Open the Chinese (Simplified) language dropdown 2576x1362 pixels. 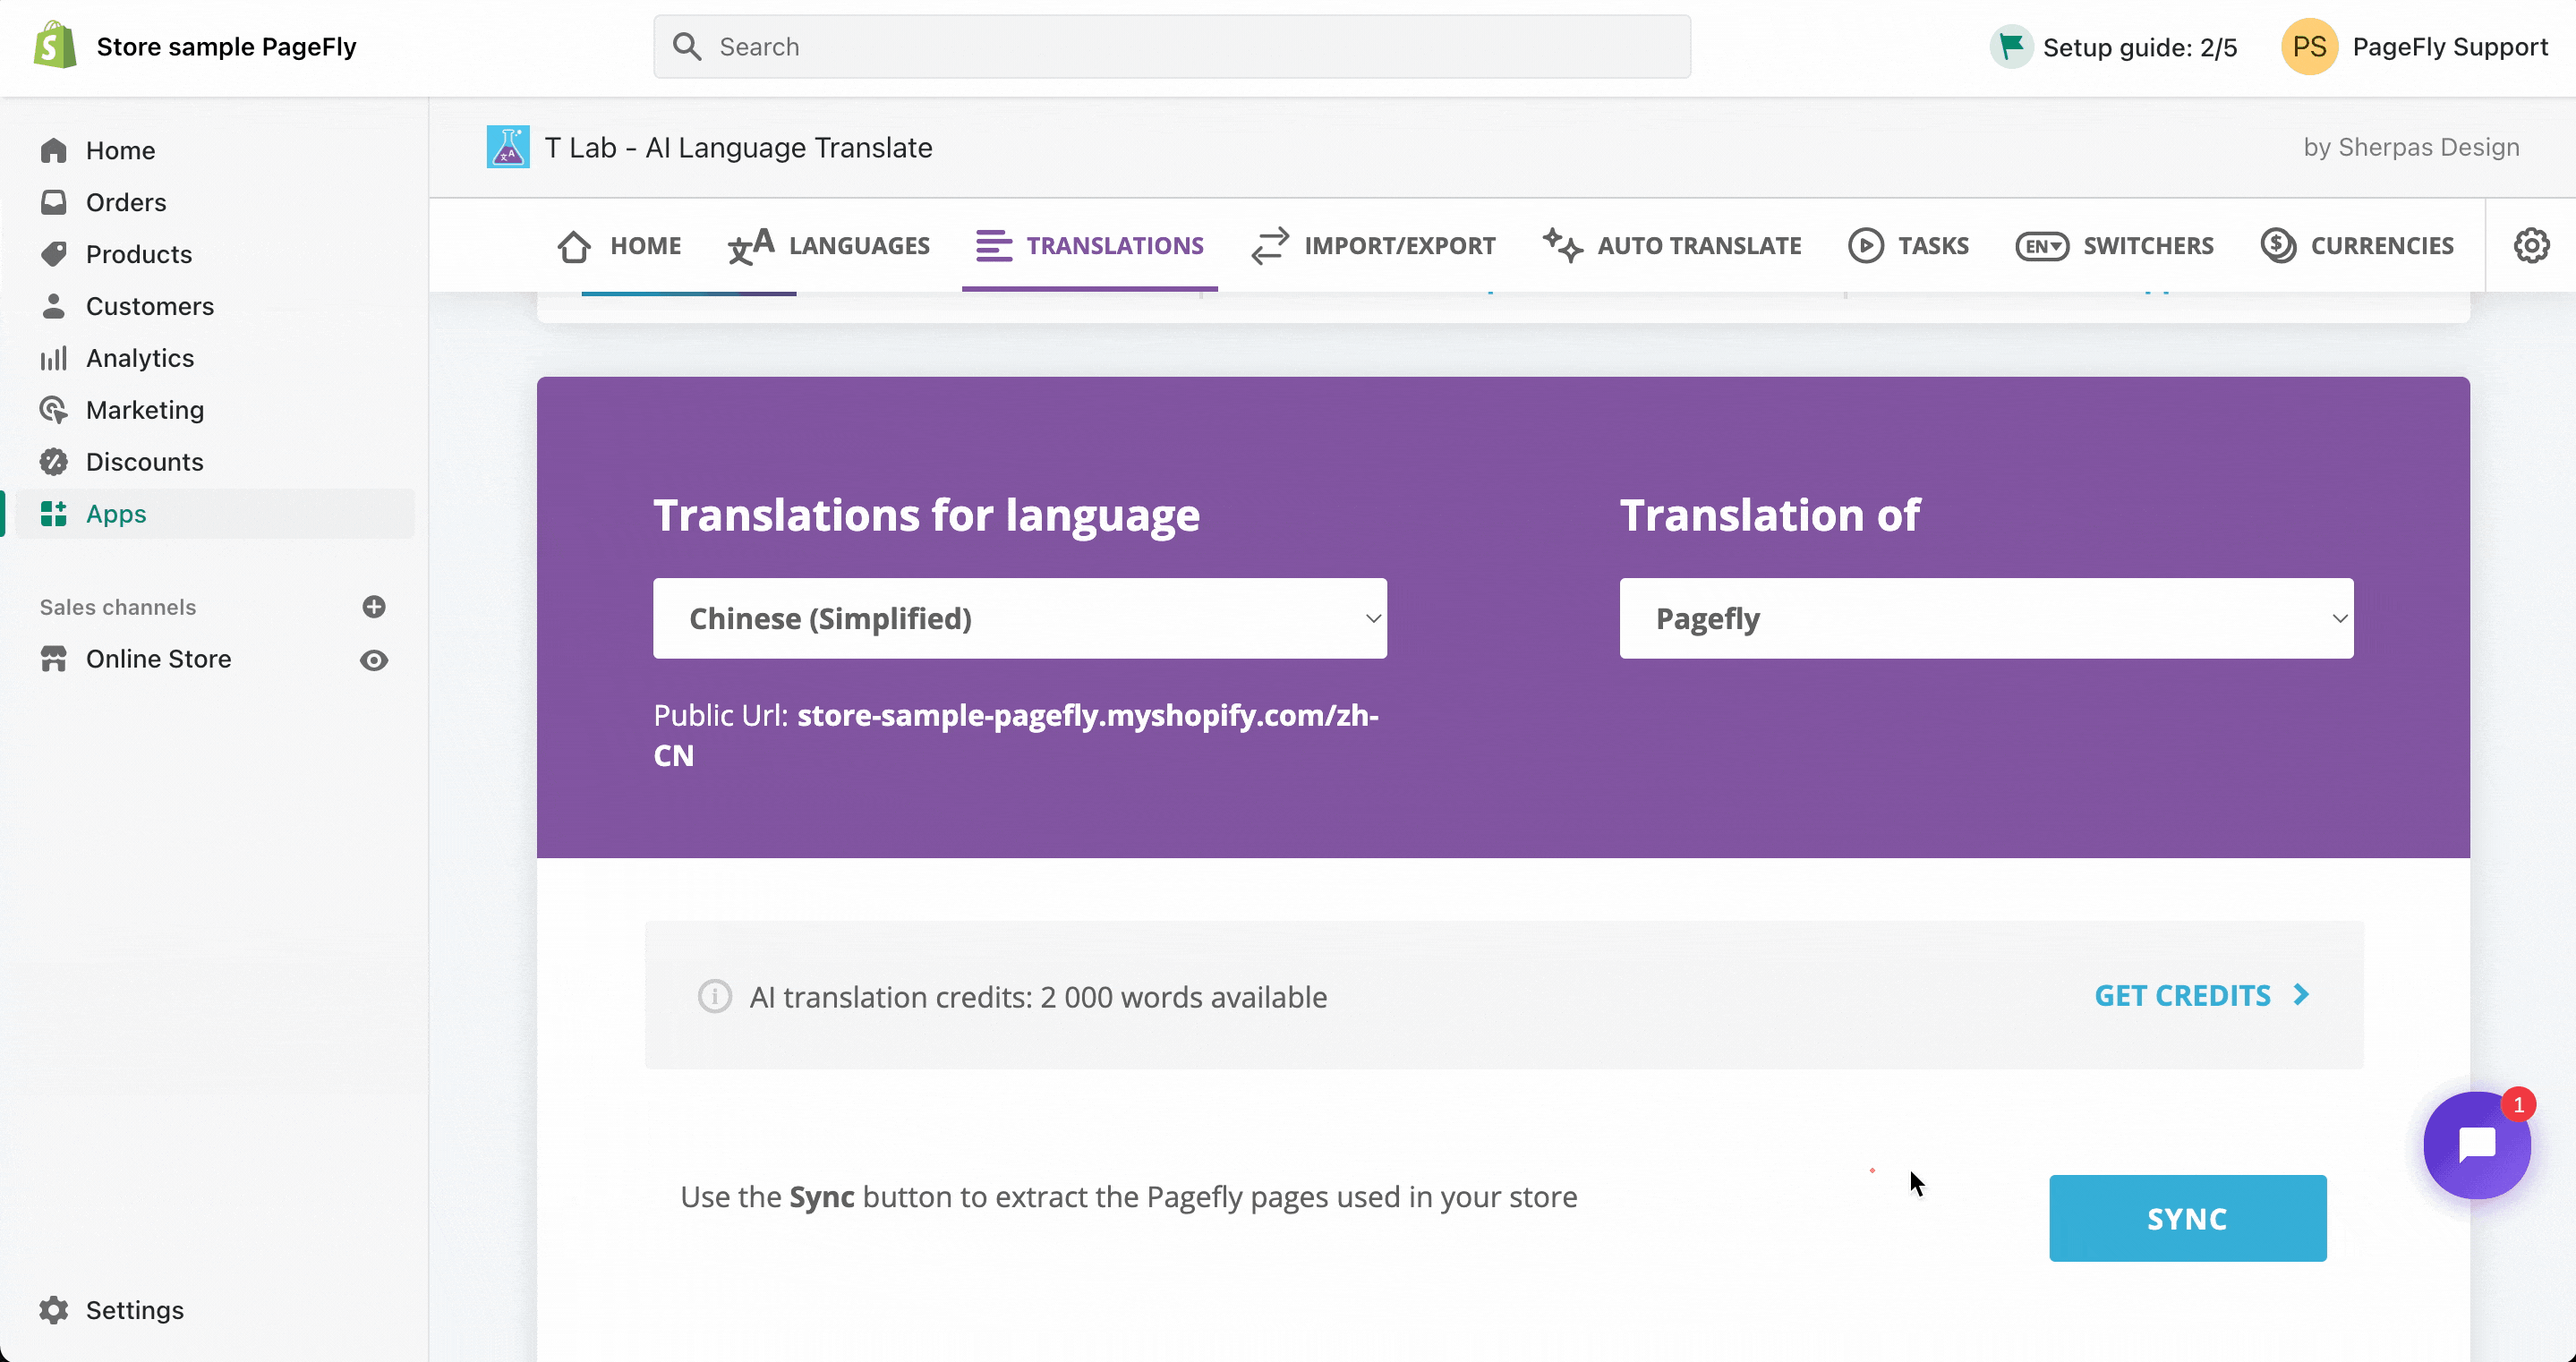tap(1020, 618)
